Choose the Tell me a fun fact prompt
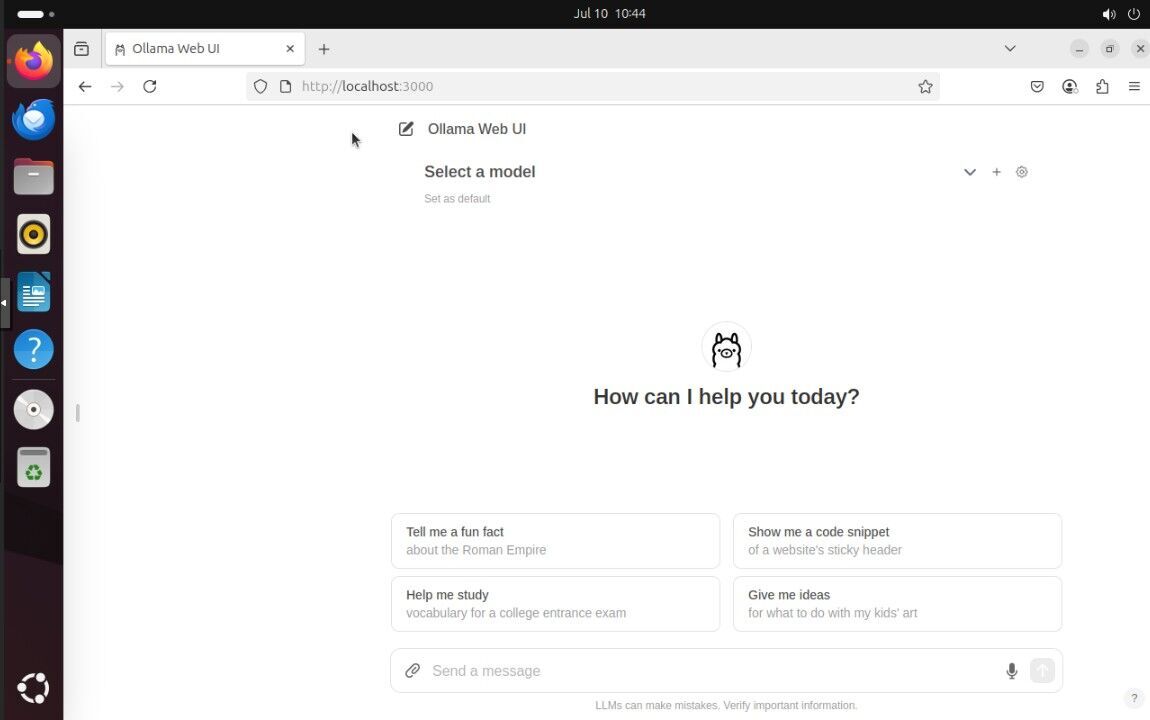The width and height of the screenshot is (1150, 720). coord(555,541)
